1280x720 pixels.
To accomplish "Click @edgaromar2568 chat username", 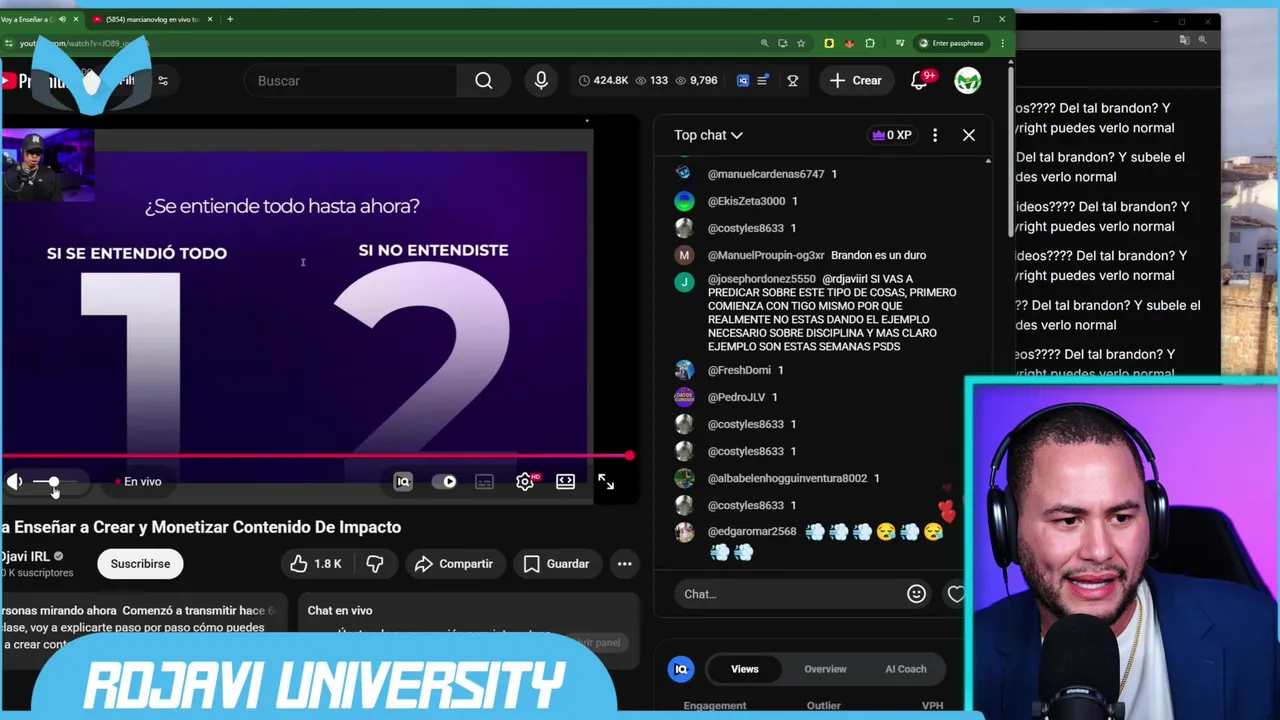I will (752, 532).
